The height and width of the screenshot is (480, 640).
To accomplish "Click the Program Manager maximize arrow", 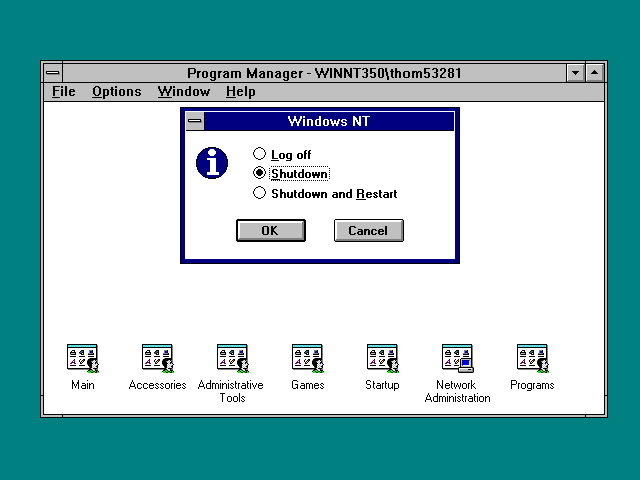I will [x=595, y=73].
